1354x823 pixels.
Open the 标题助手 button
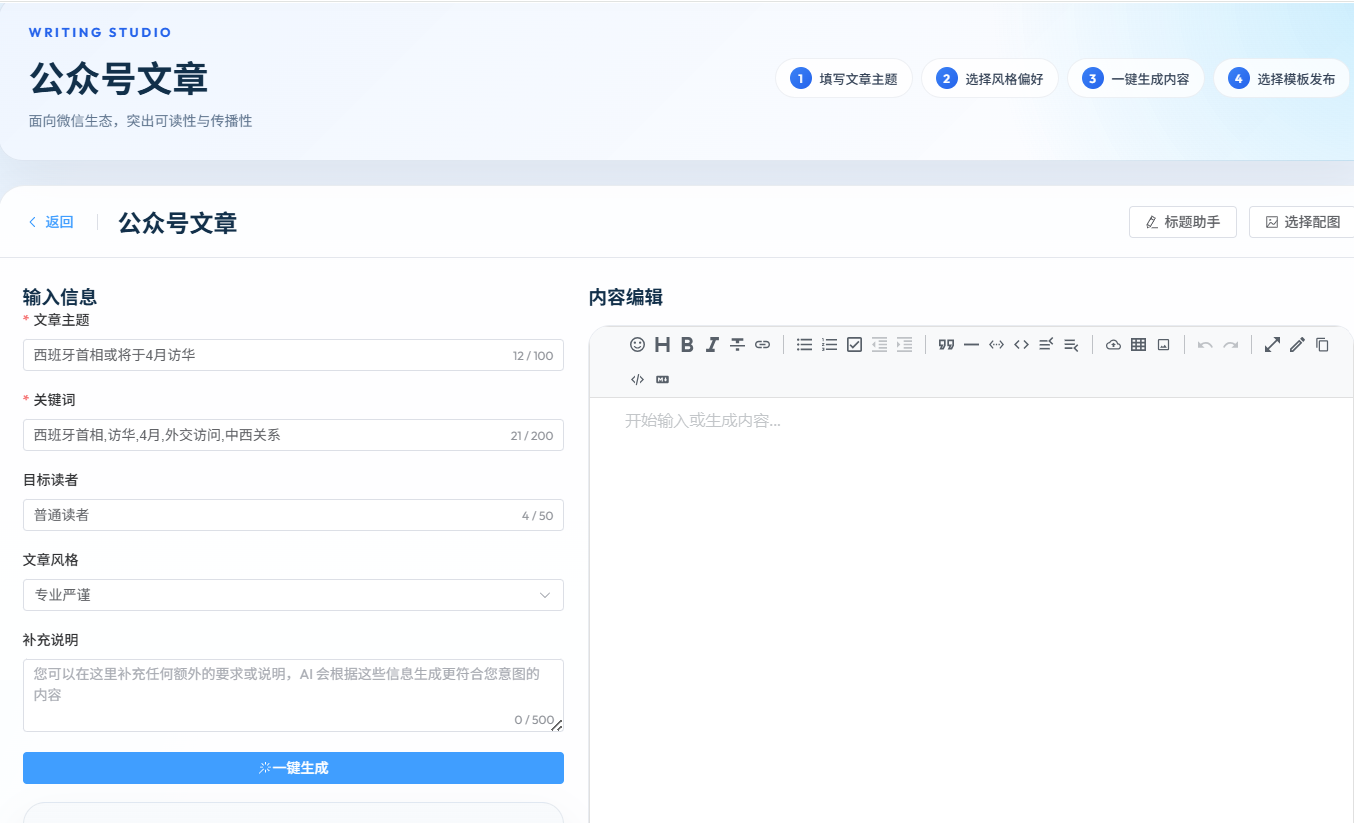coord(1182,222)
